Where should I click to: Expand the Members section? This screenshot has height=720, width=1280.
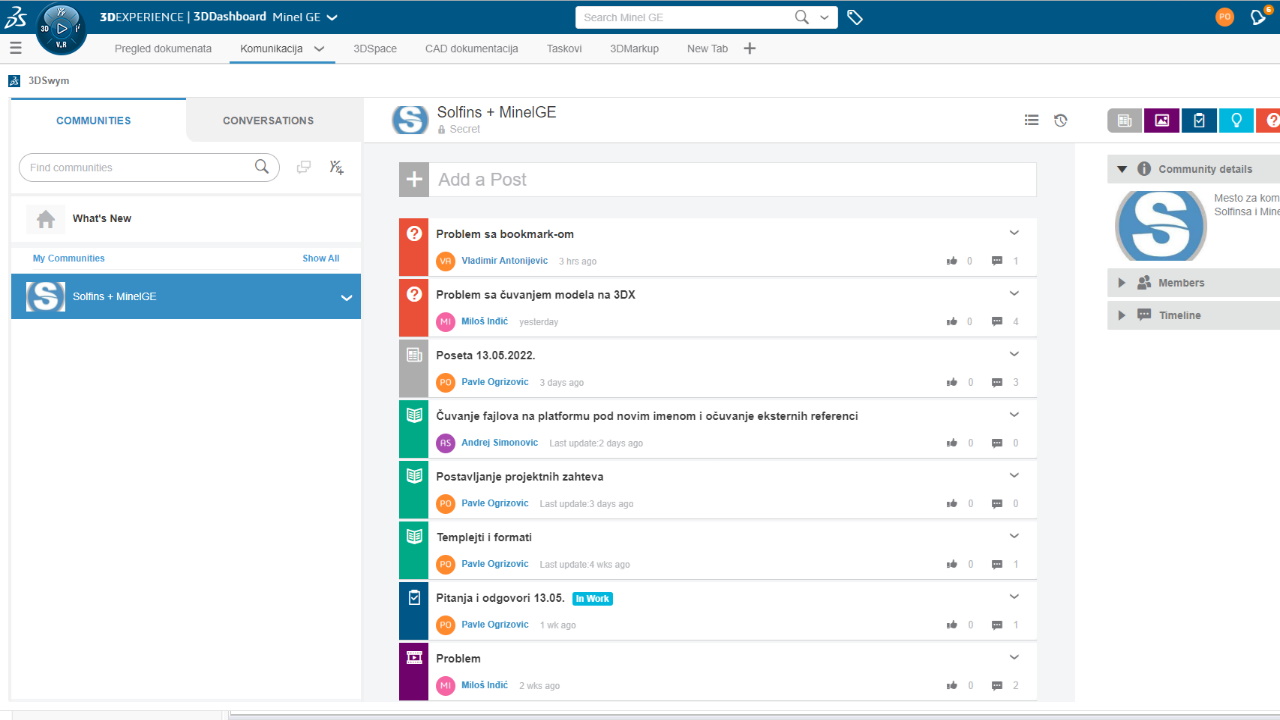1121,282
